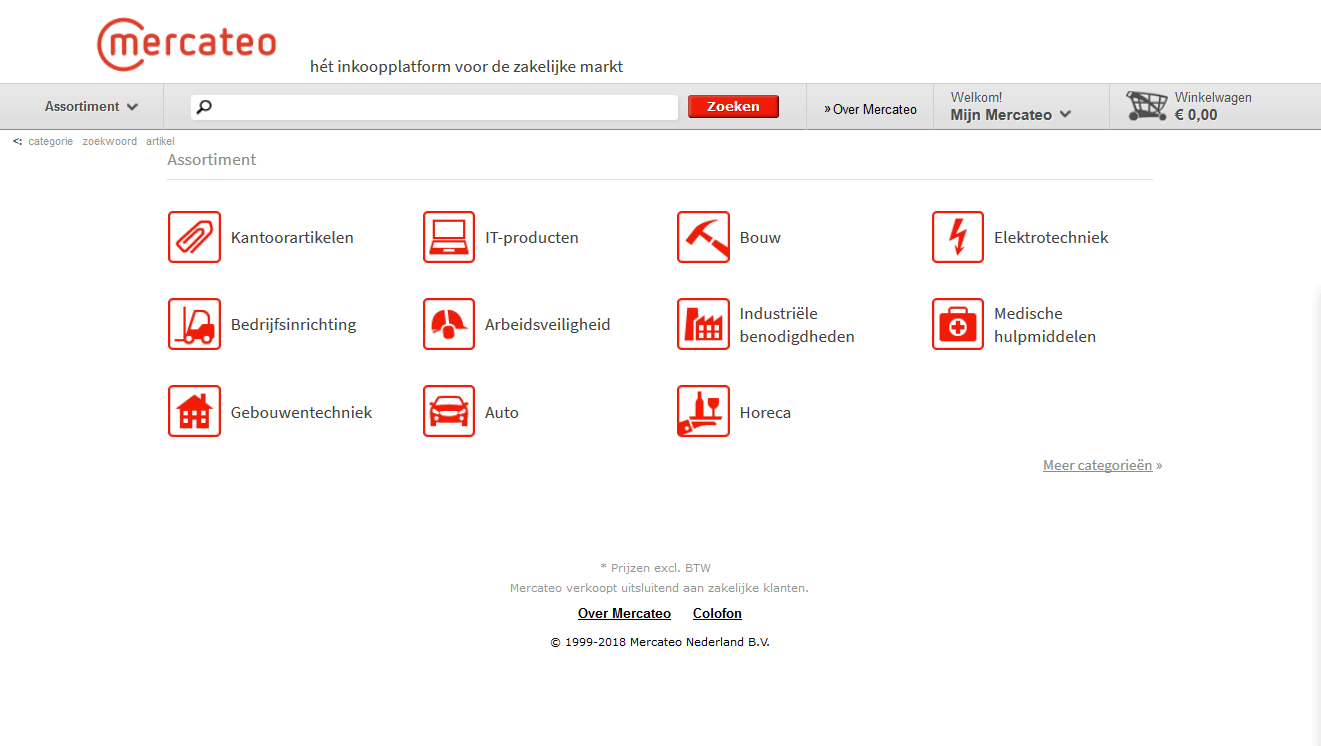This screenshot has width=1321, height=746.
Task: Go to the Gebouwentechniek text link
Action: (x=301, y=412)
